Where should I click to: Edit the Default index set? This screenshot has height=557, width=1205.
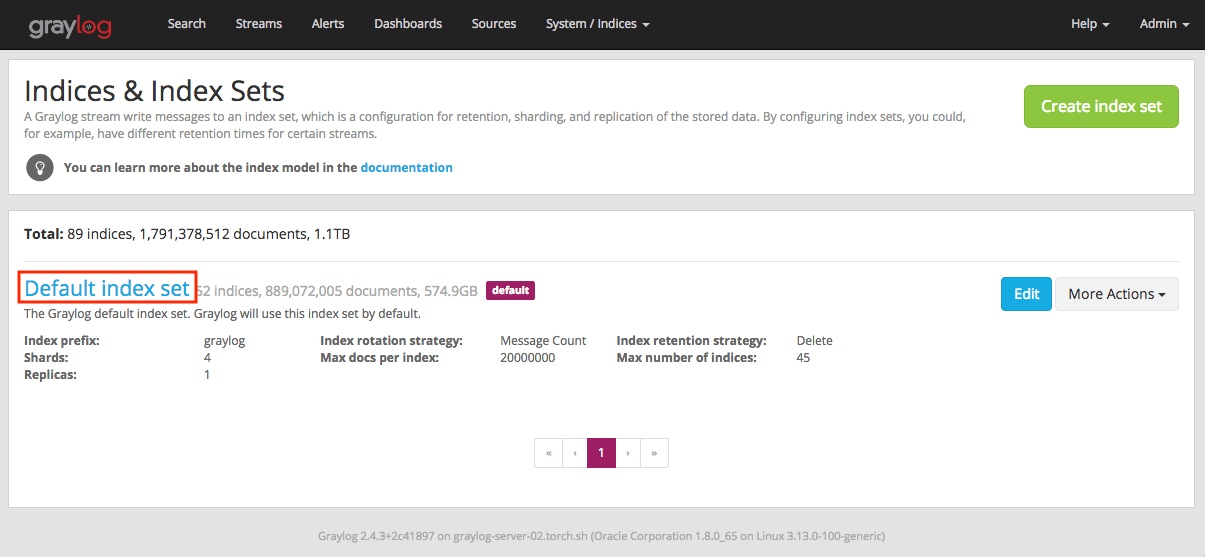(x=1026, y=294)
